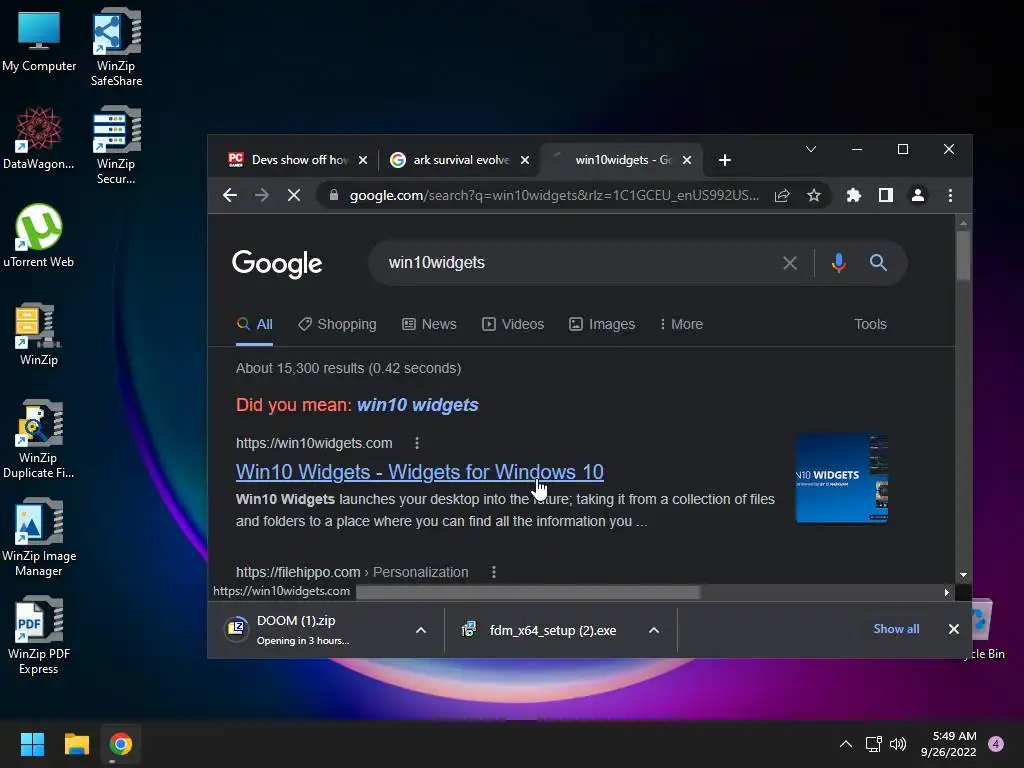This screenshot has height=768, width=1024.
Task: Open Chrome three-dot menu
Action: coord(950,195)
